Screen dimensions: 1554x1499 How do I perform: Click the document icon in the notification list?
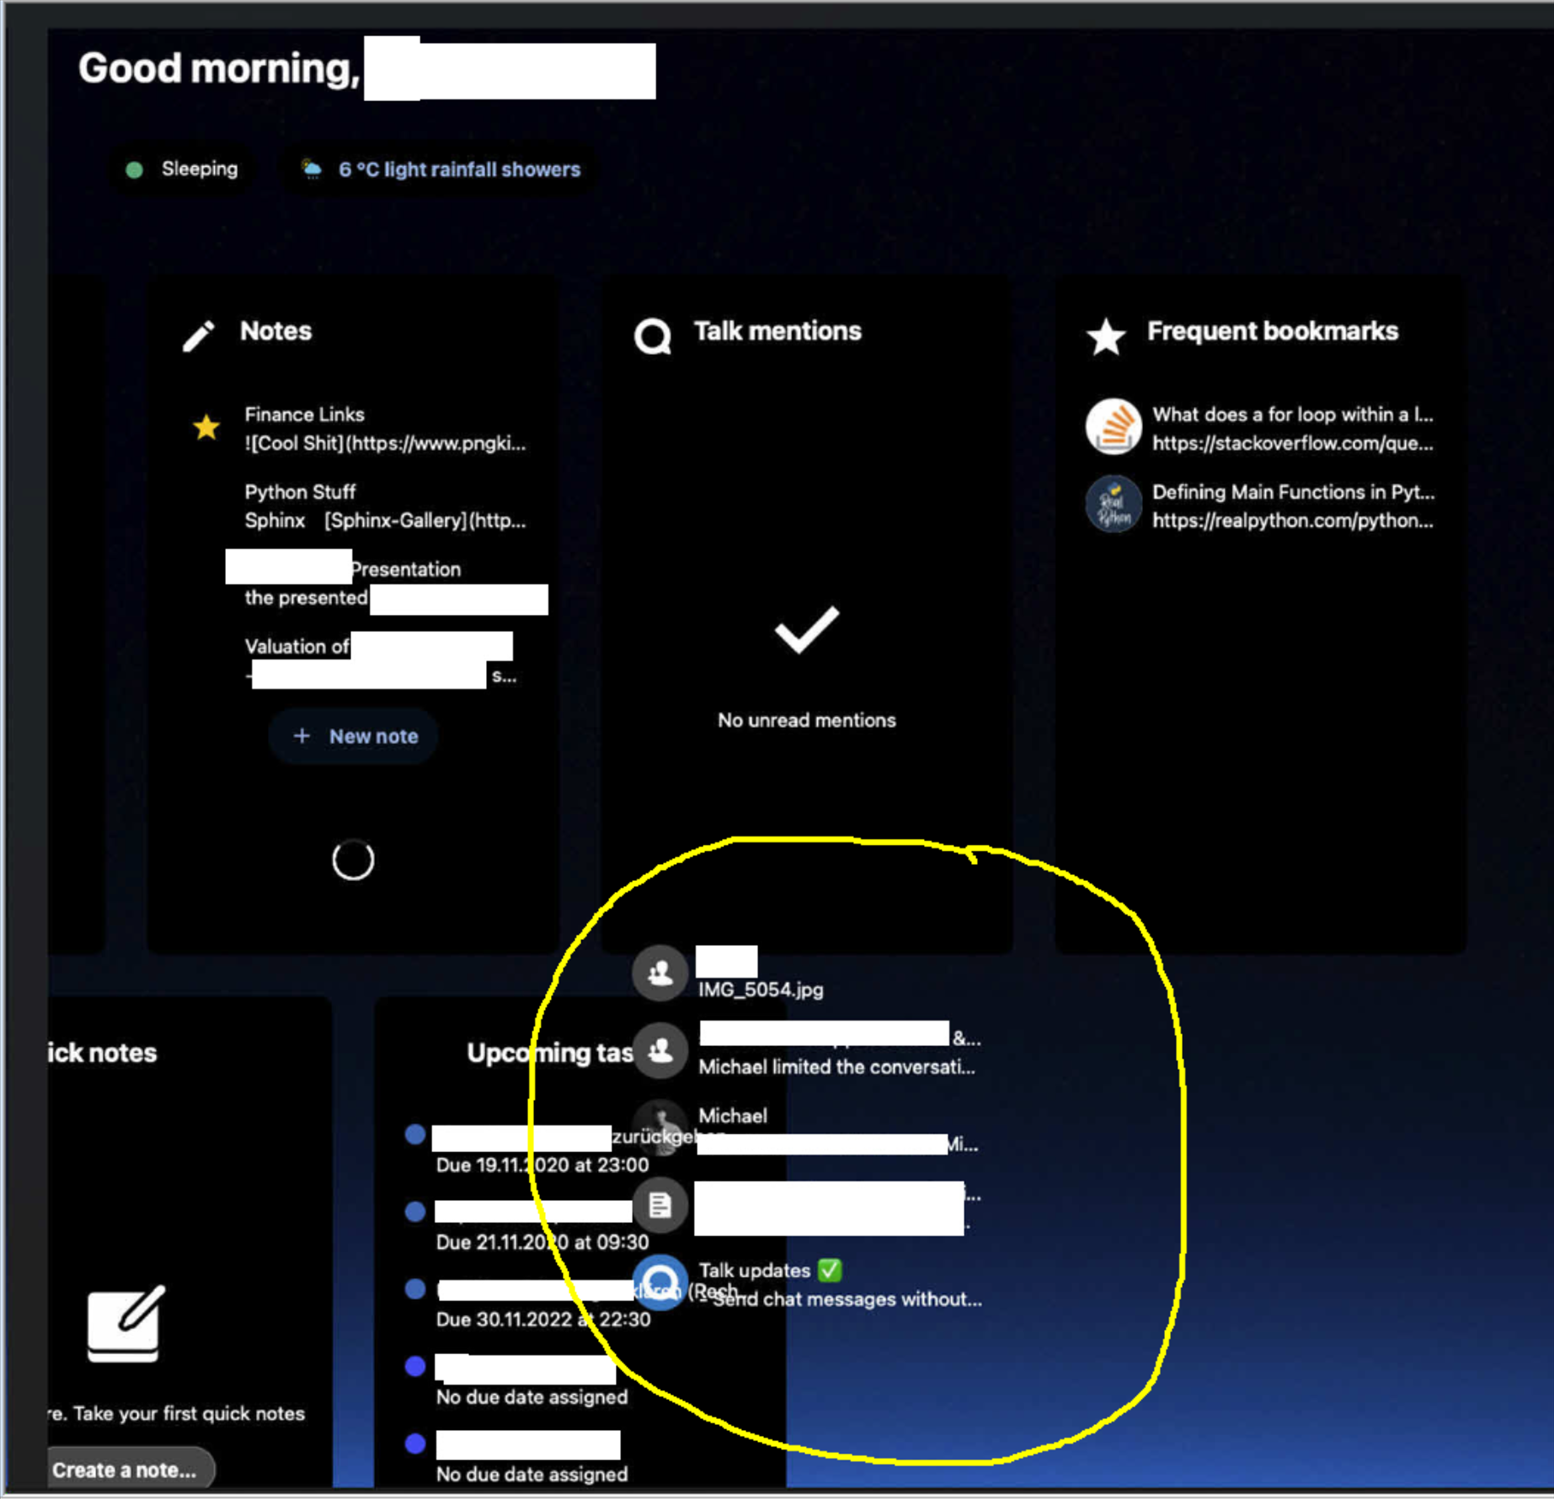[661, 1205]
